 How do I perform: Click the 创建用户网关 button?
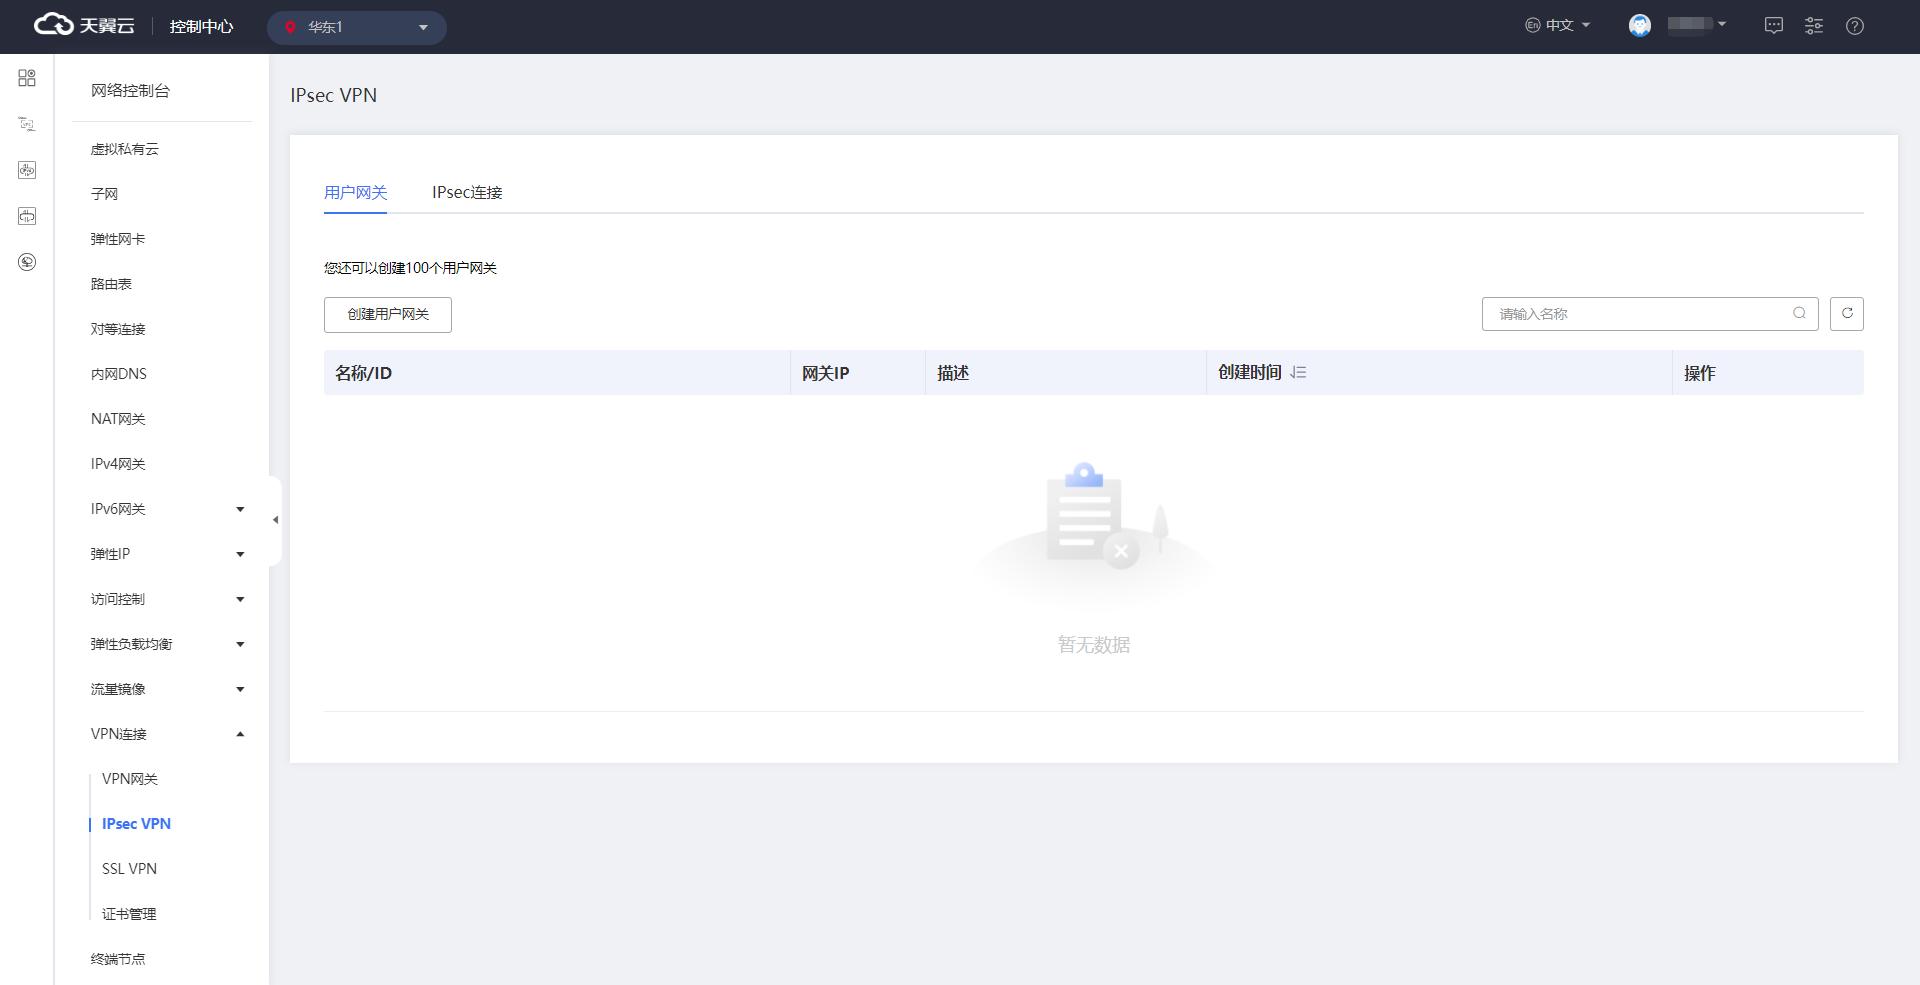tap(387, 315)
